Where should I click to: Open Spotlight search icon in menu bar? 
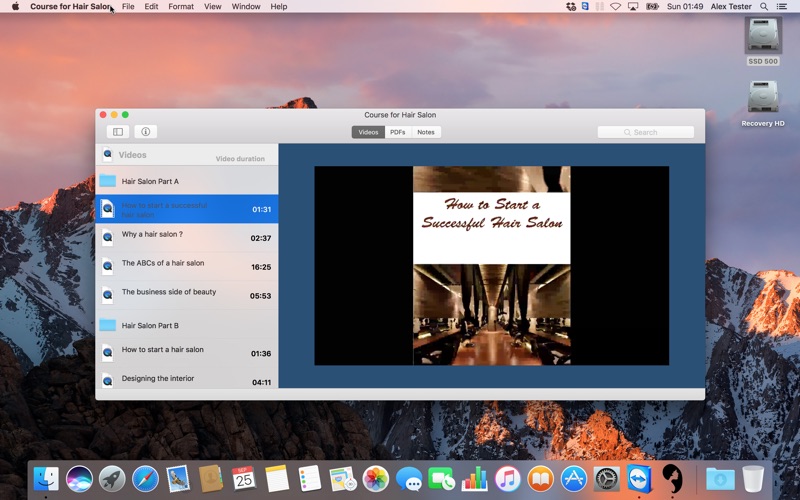[x=764, y=7]
